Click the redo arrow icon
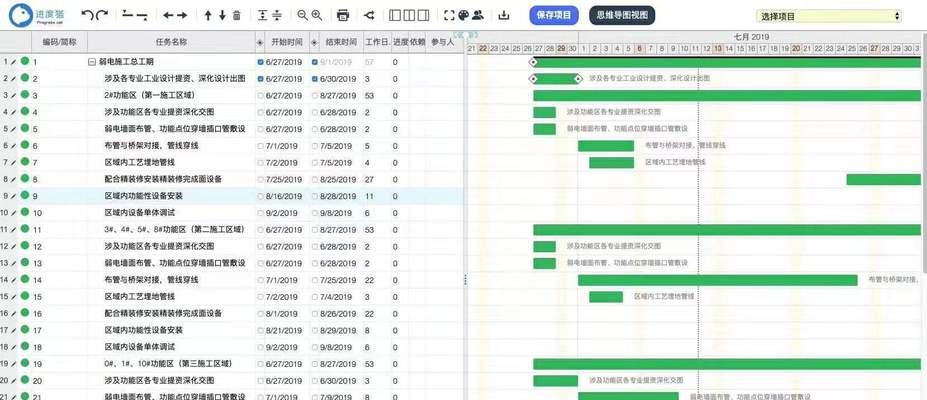 pos(102,15)
